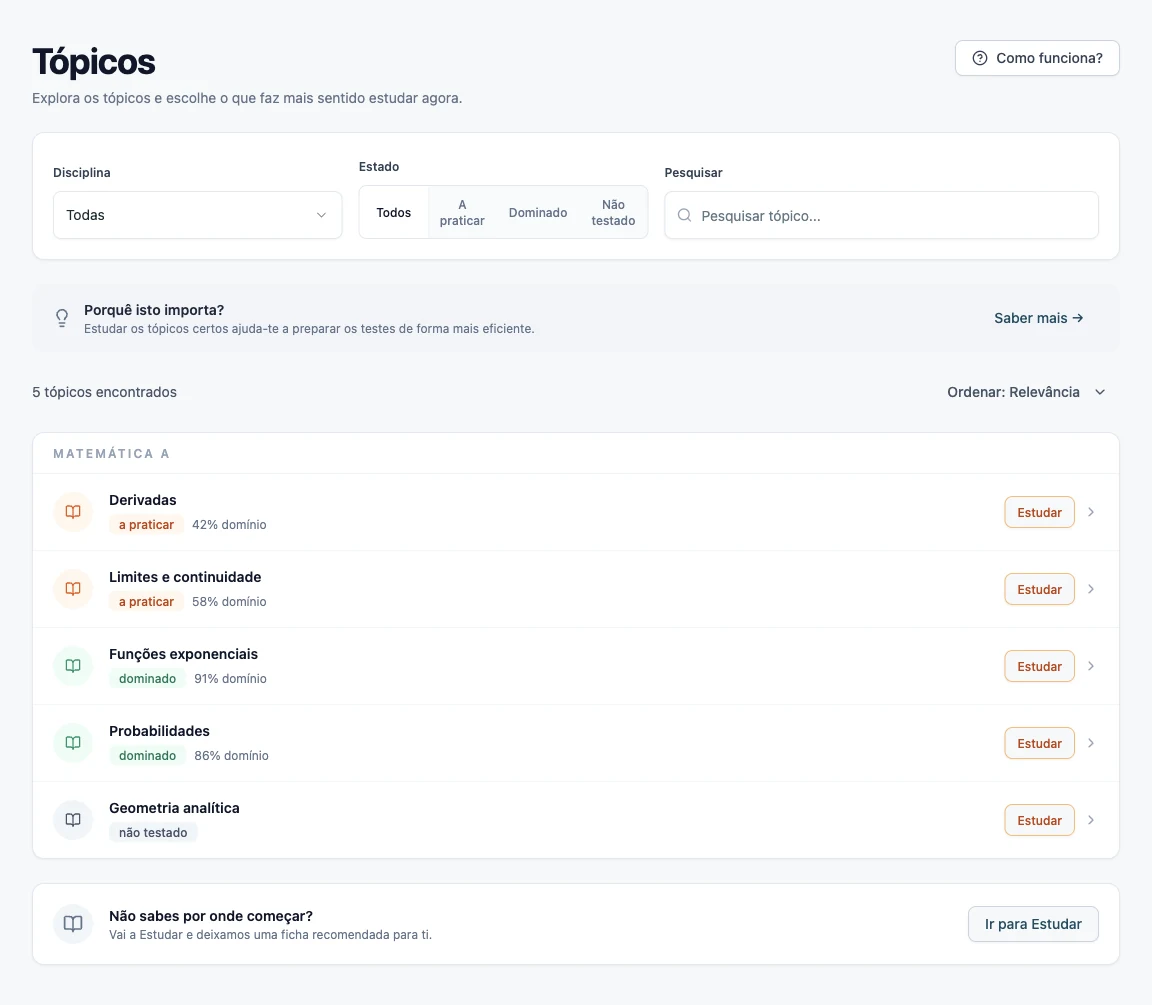Screen dimensions: 1152x1005
Task: Click the grey book icon beside Geometria analítica
Action: pos(73,820)
